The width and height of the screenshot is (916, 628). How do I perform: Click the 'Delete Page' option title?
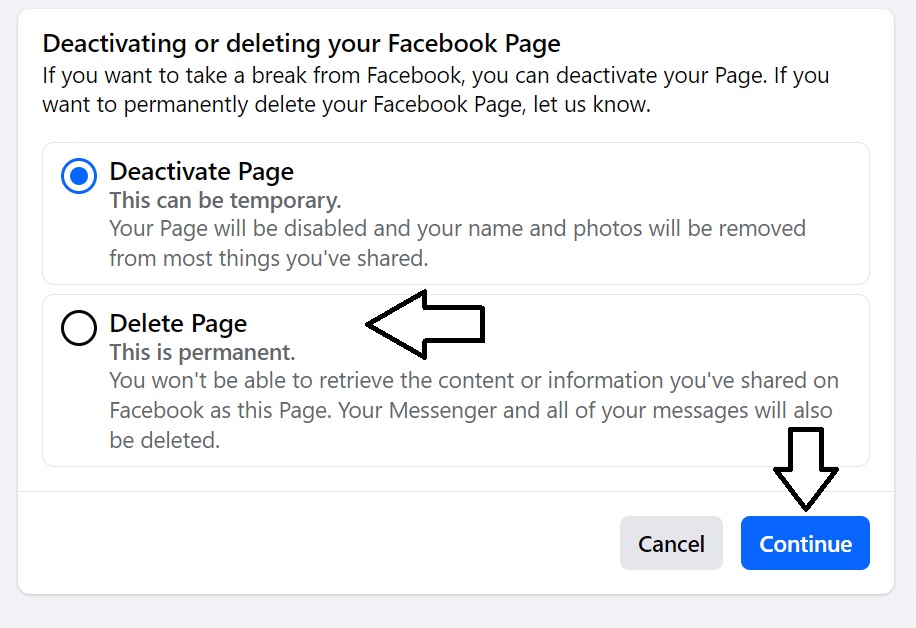[178, 324]
